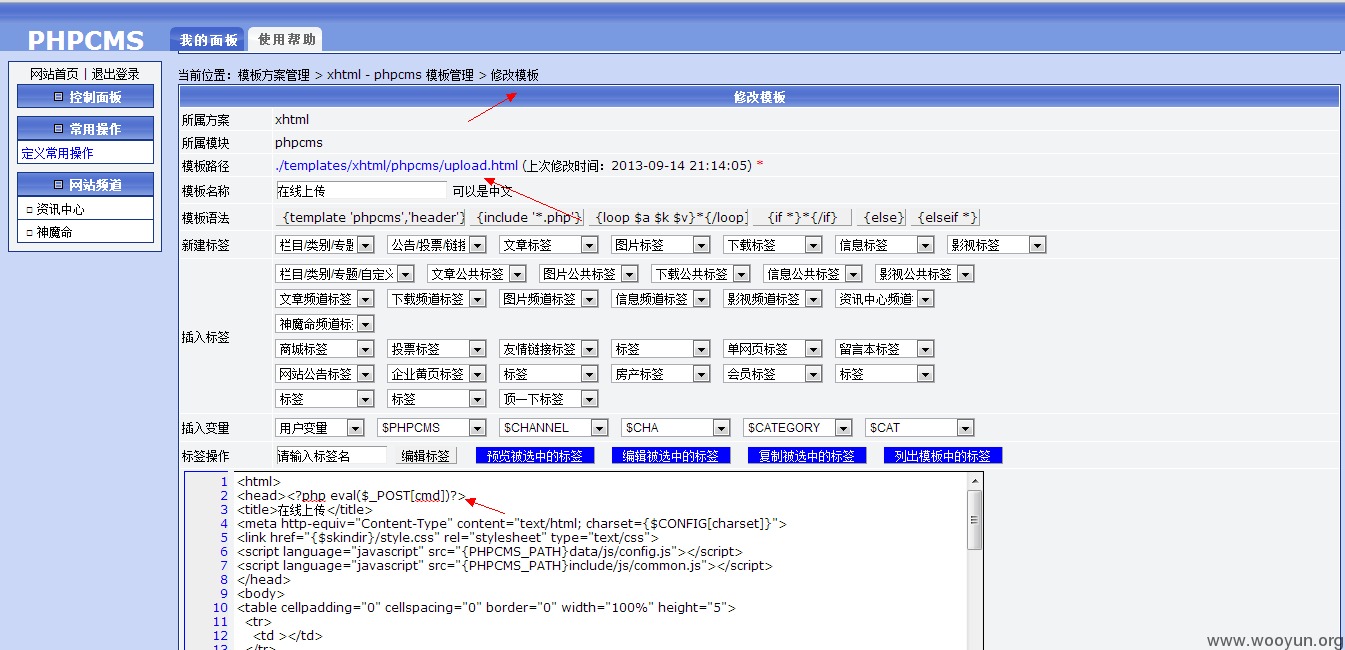Expand the 下载标签 new tag dropdown
The image size is (1345, 650).
coord(773,245)
